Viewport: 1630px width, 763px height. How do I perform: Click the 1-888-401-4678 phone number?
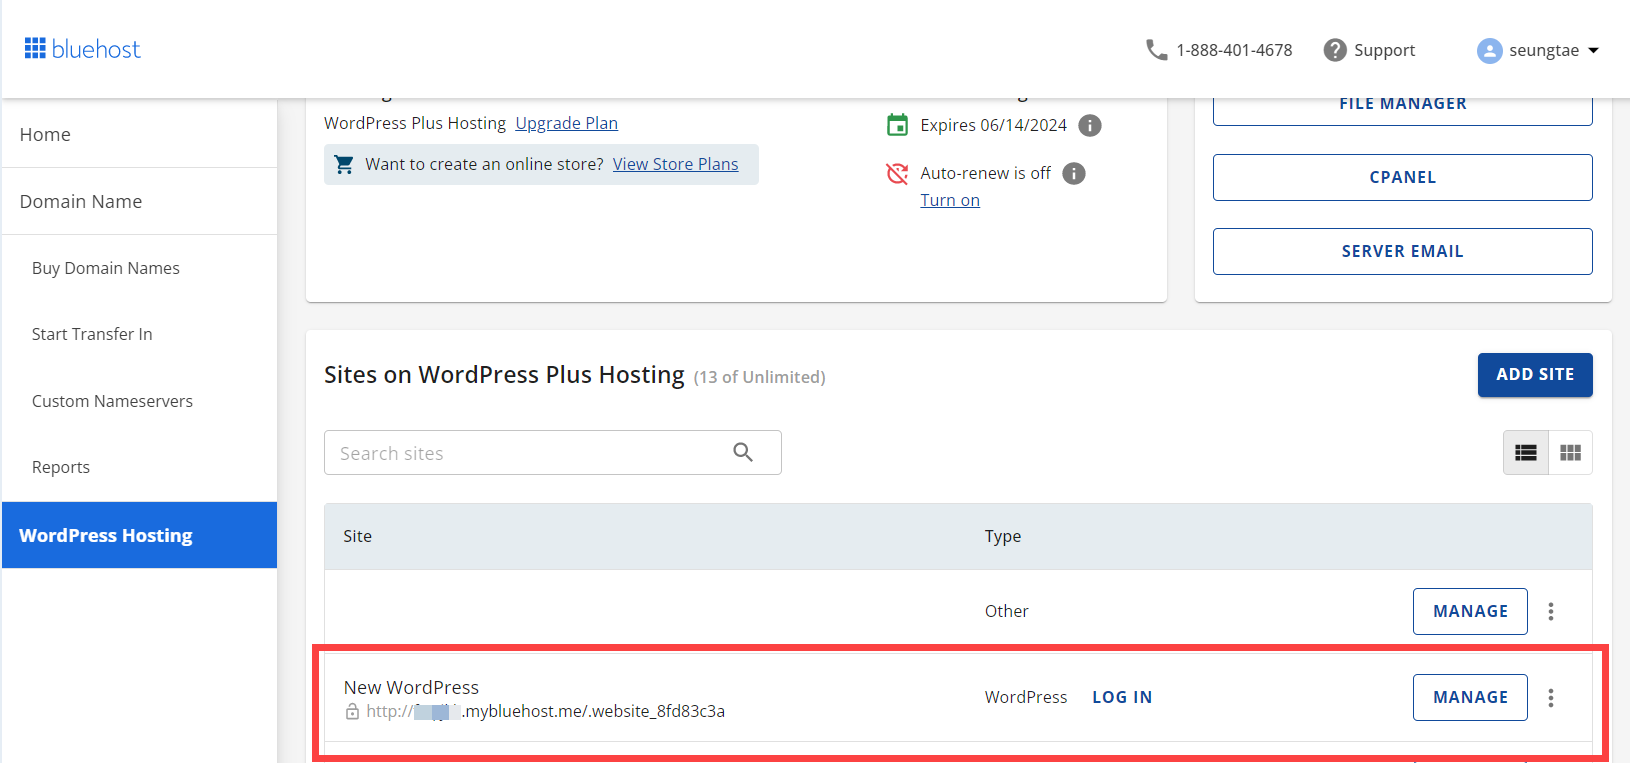1234,50
